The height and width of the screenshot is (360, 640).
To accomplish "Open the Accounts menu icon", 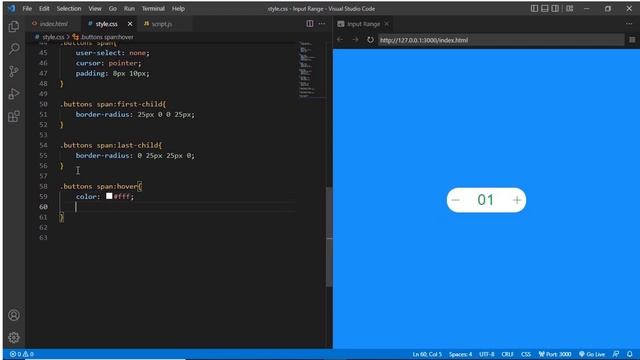I will coord(14,315).
